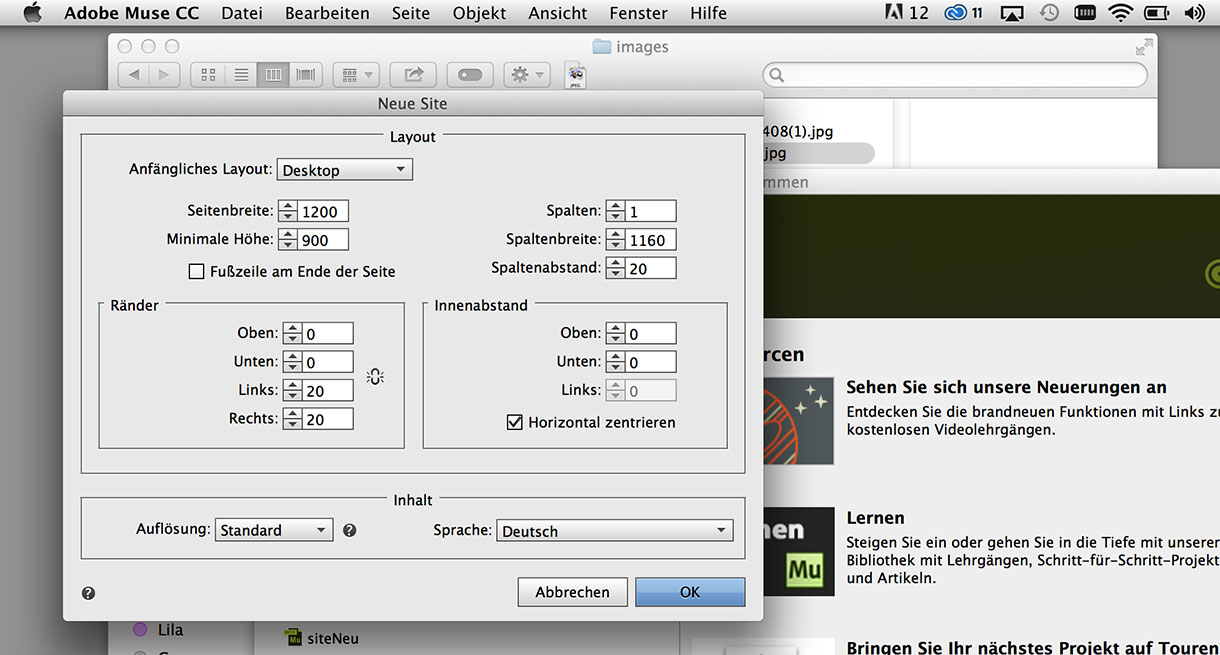Click into the Minimale Höhe field showing 900

(x=324, y=239)
